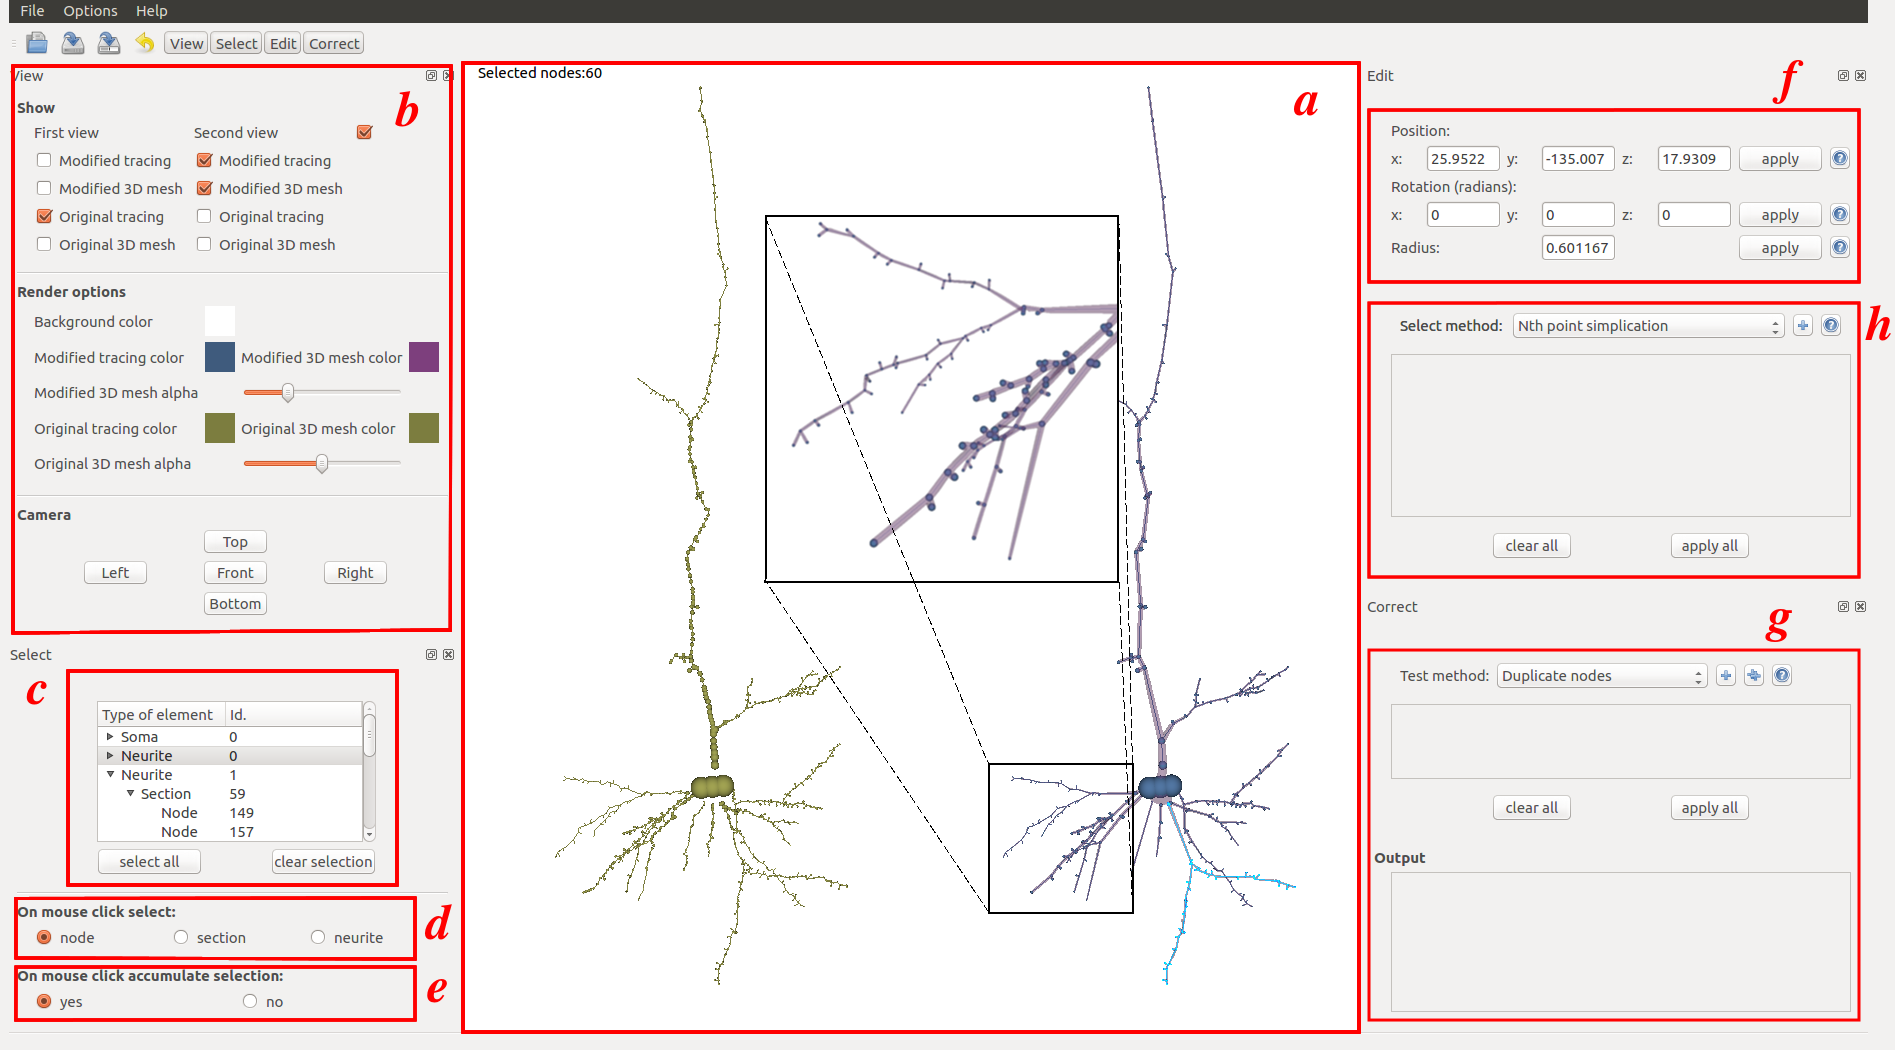Open the Help menu

pyautogui.click(x=152, y=11)
